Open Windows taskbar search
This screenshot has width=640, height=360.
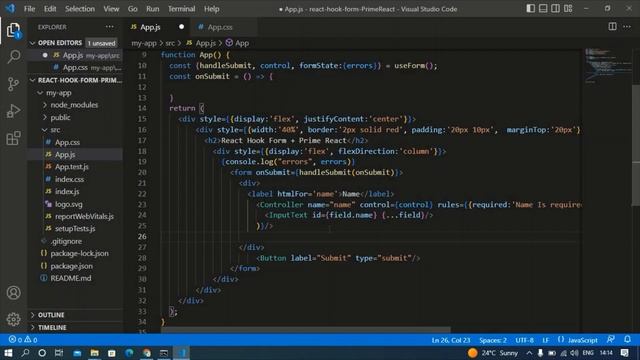pos(25,353)
